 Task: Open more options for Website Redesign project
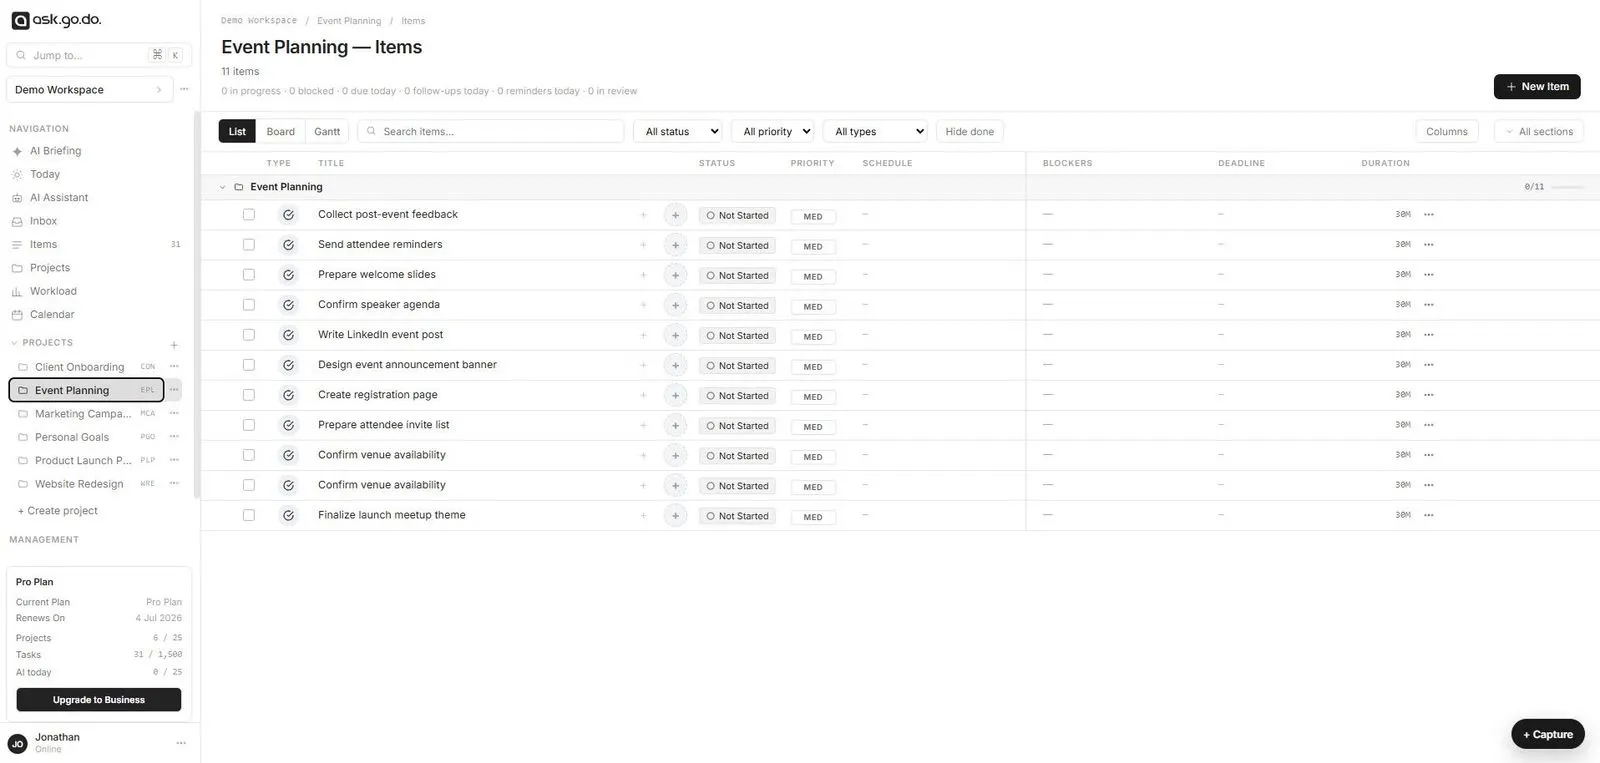pos(174,484)
